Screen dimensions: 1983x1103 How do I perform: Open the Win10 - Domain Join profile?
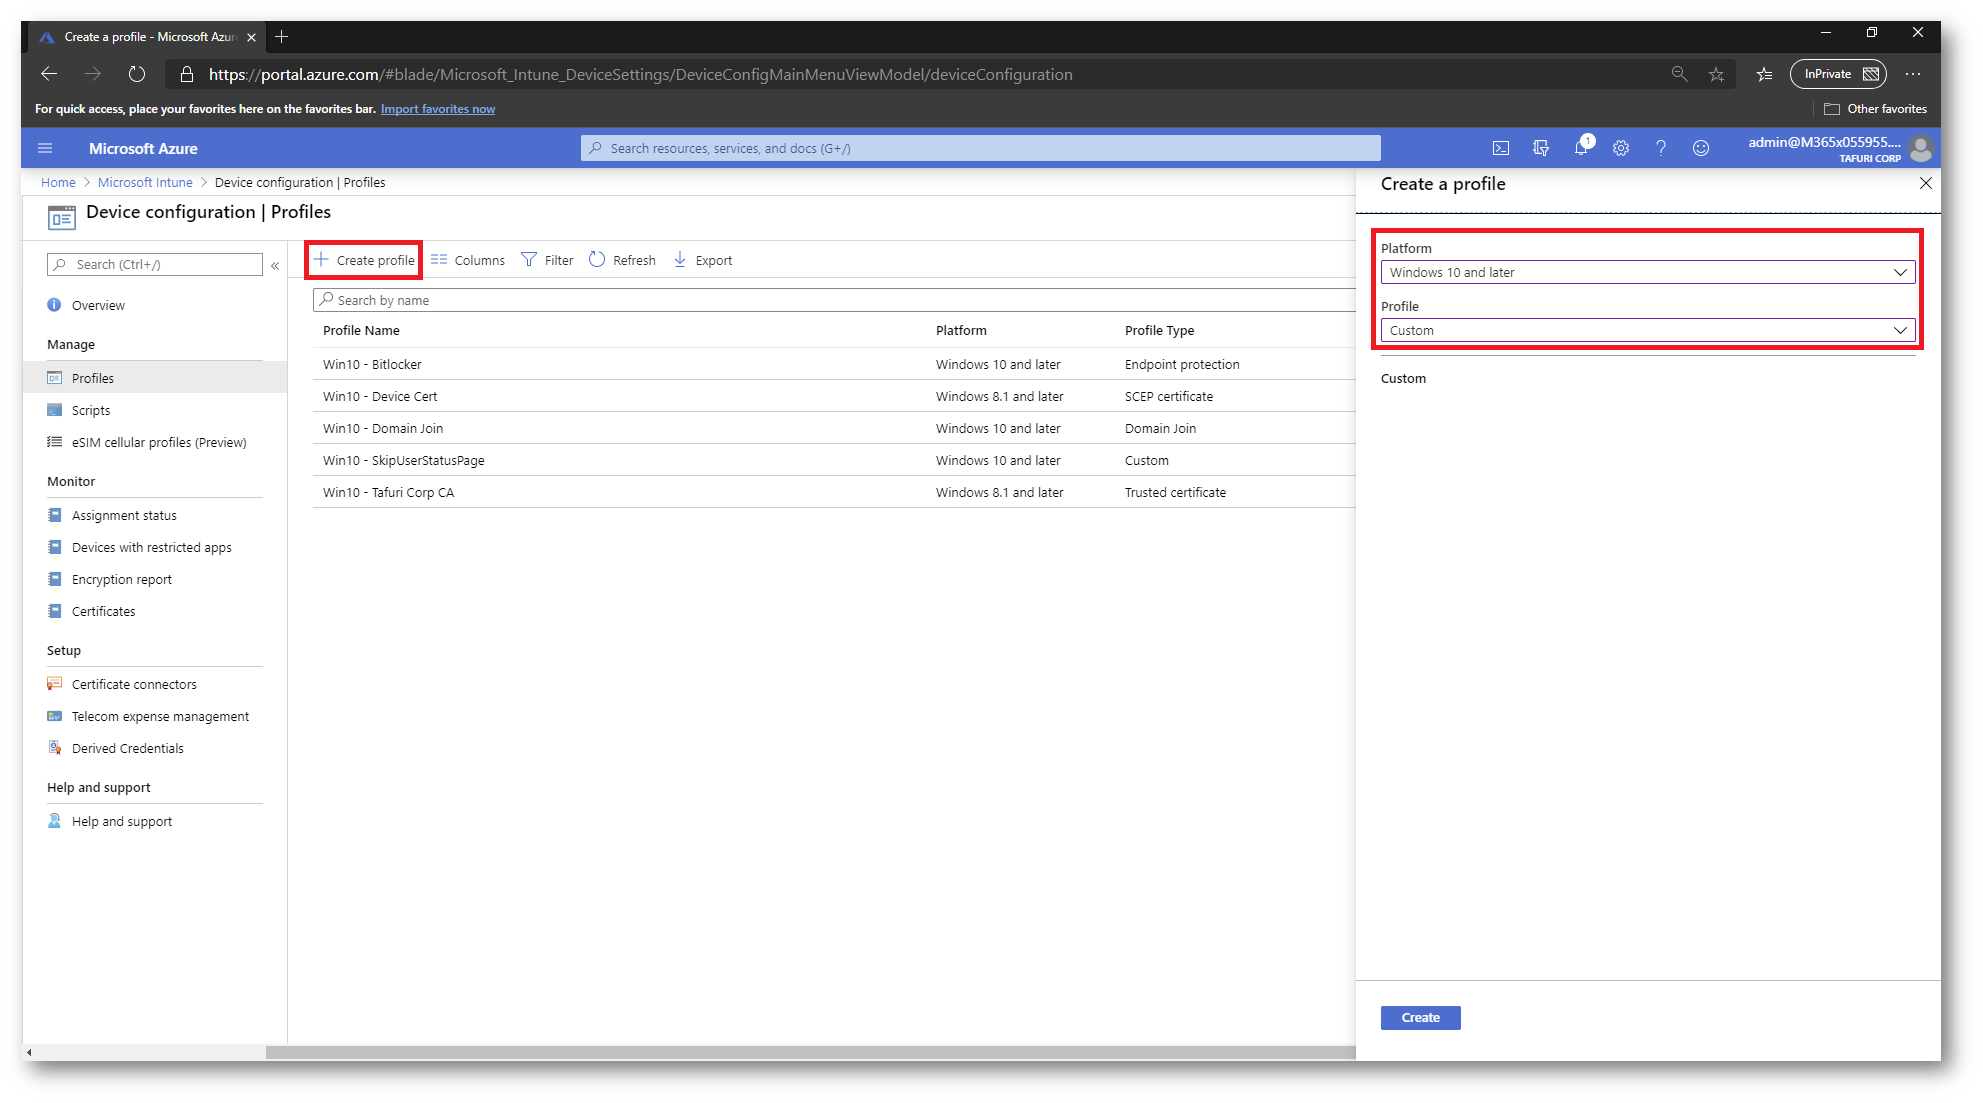pos(383,429)
